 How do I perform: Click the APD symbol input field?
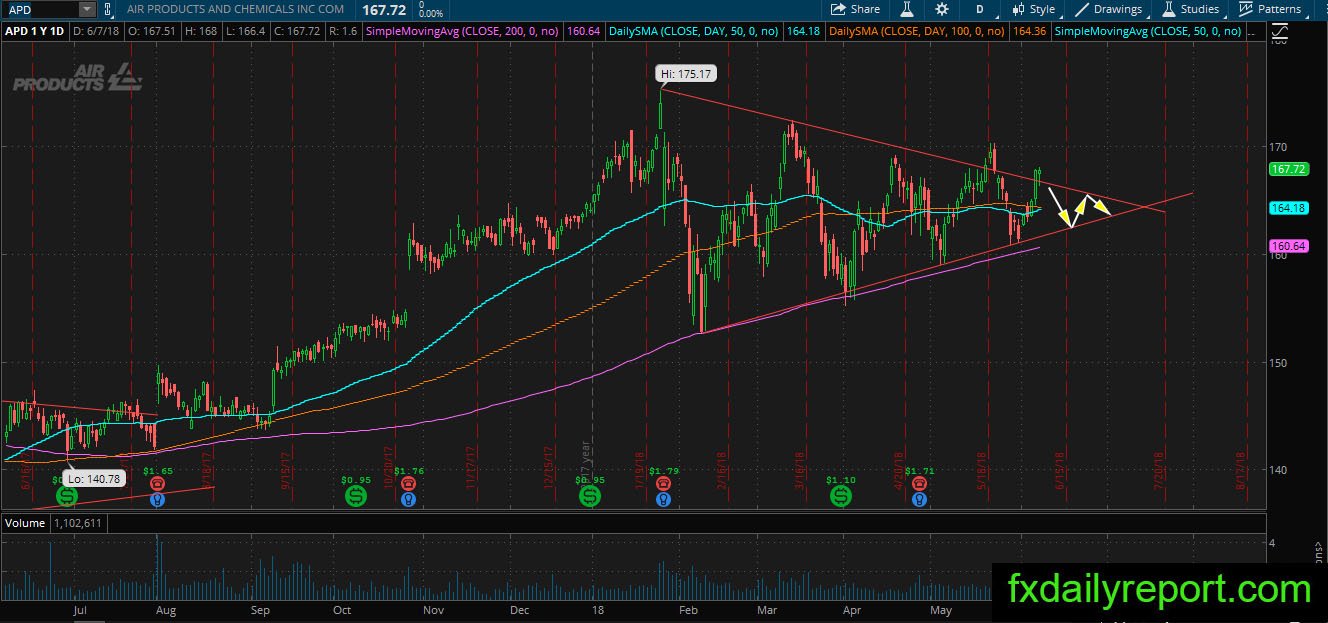click(x=40, y=9)
